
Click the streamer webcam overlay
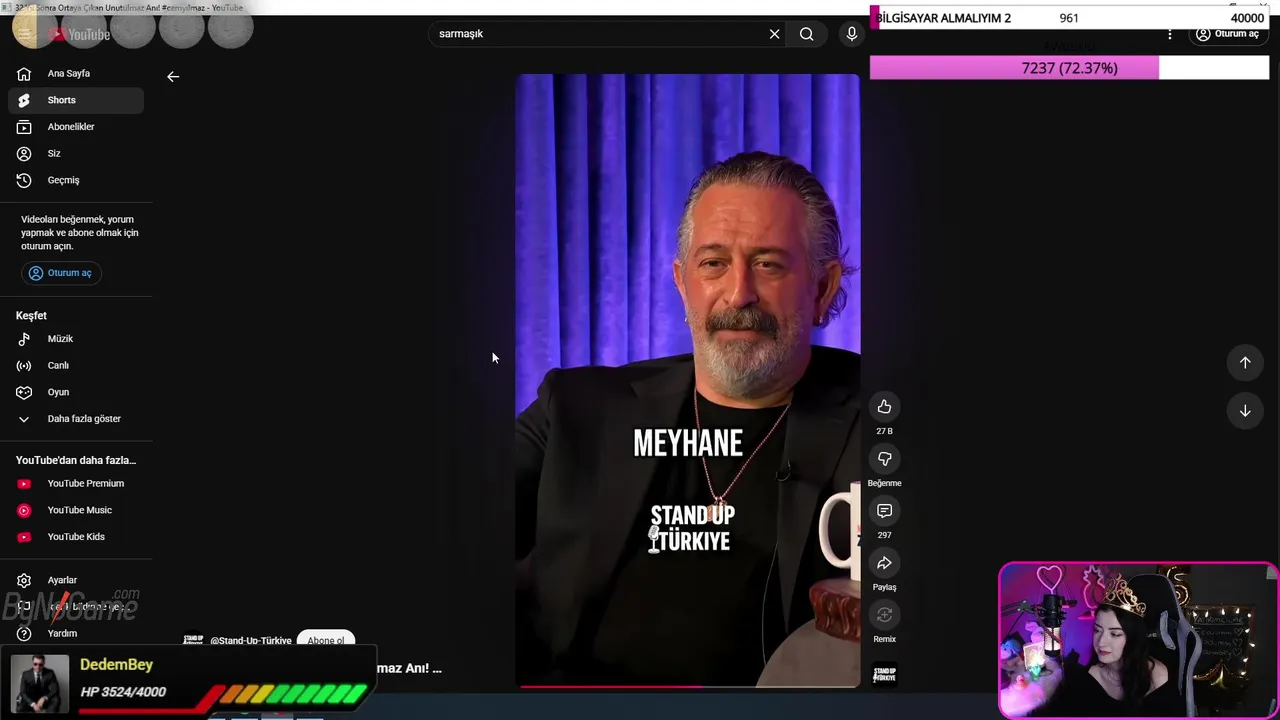coord(1138,641)
